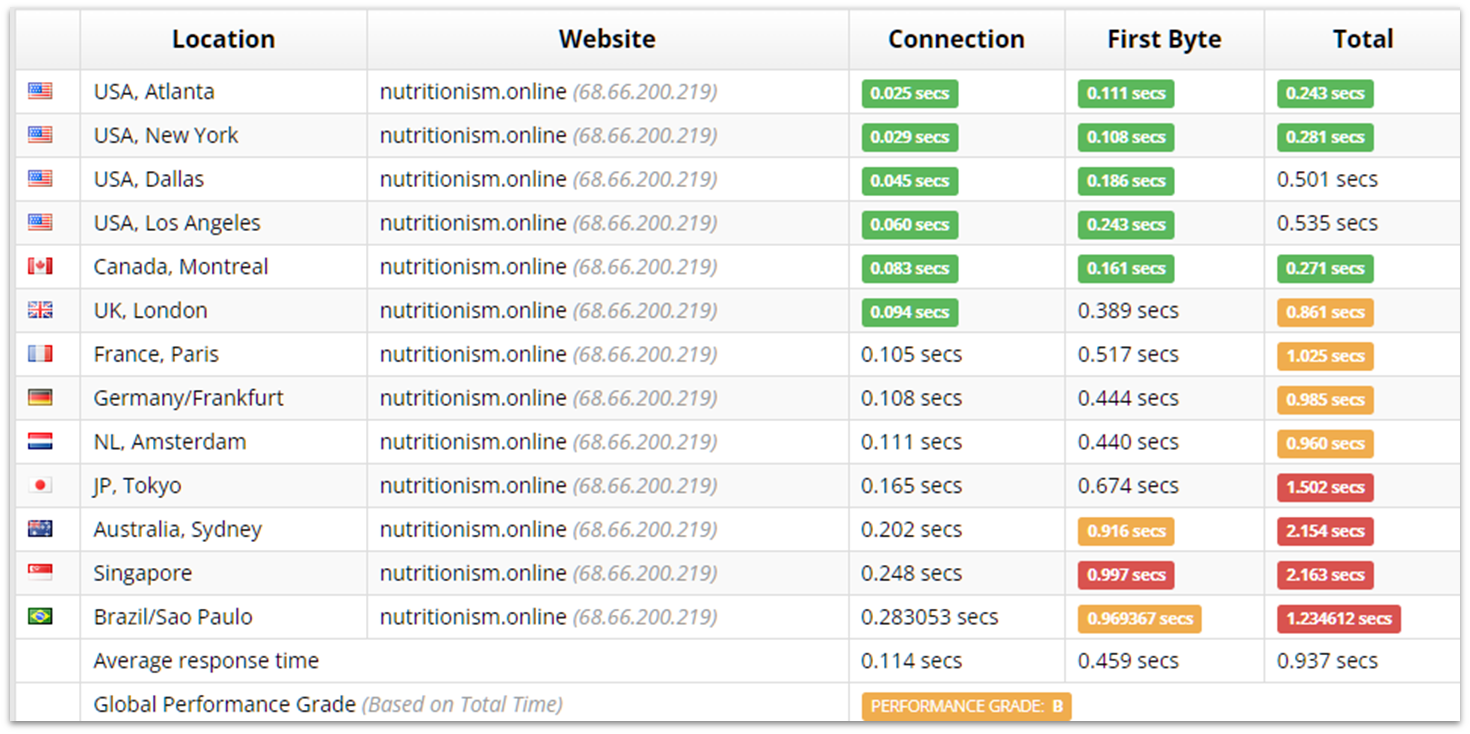The width and height of the screenshot is (1470, 734).
Task: Click the 0.916 secs first byte badge for Sydney
Action: pos(1126,531)
